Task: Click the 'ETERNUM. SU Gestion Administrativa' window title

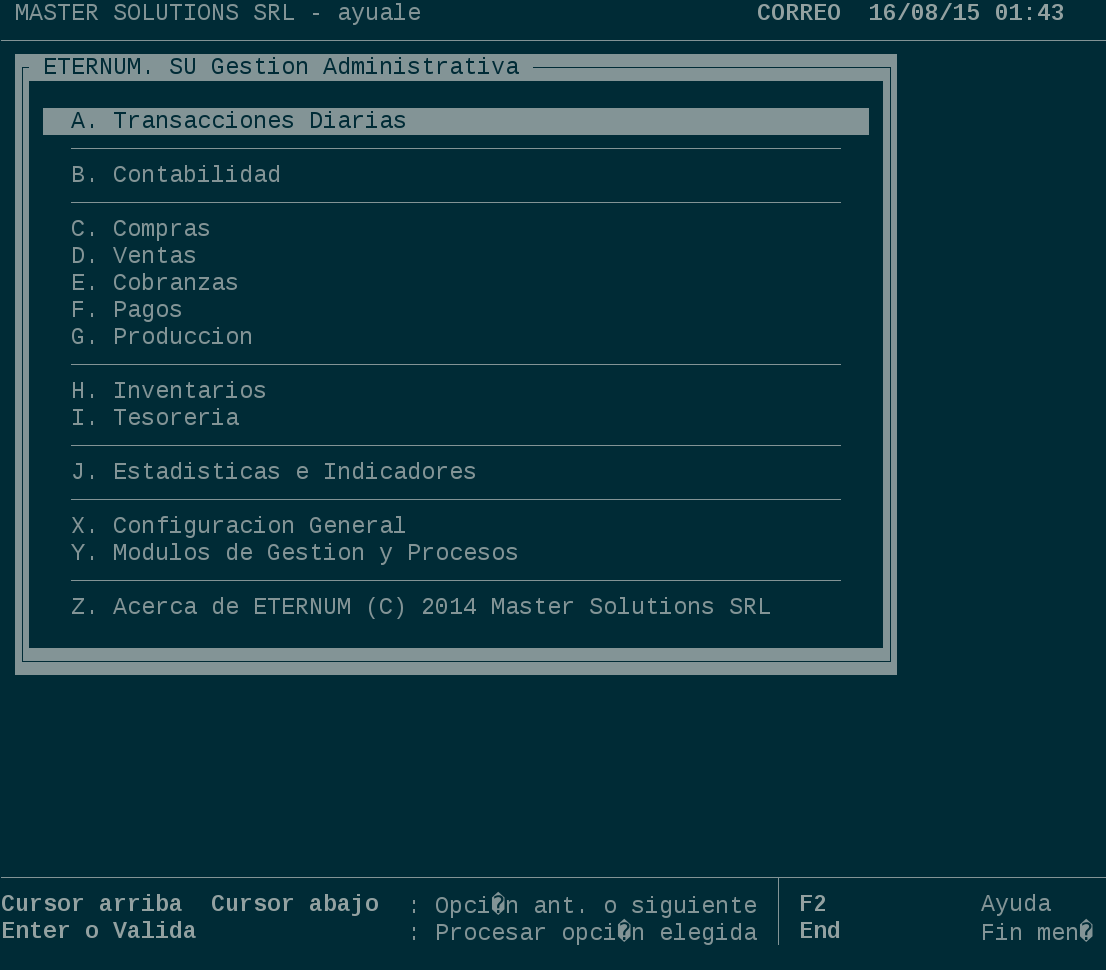Action: coord(281,67)
